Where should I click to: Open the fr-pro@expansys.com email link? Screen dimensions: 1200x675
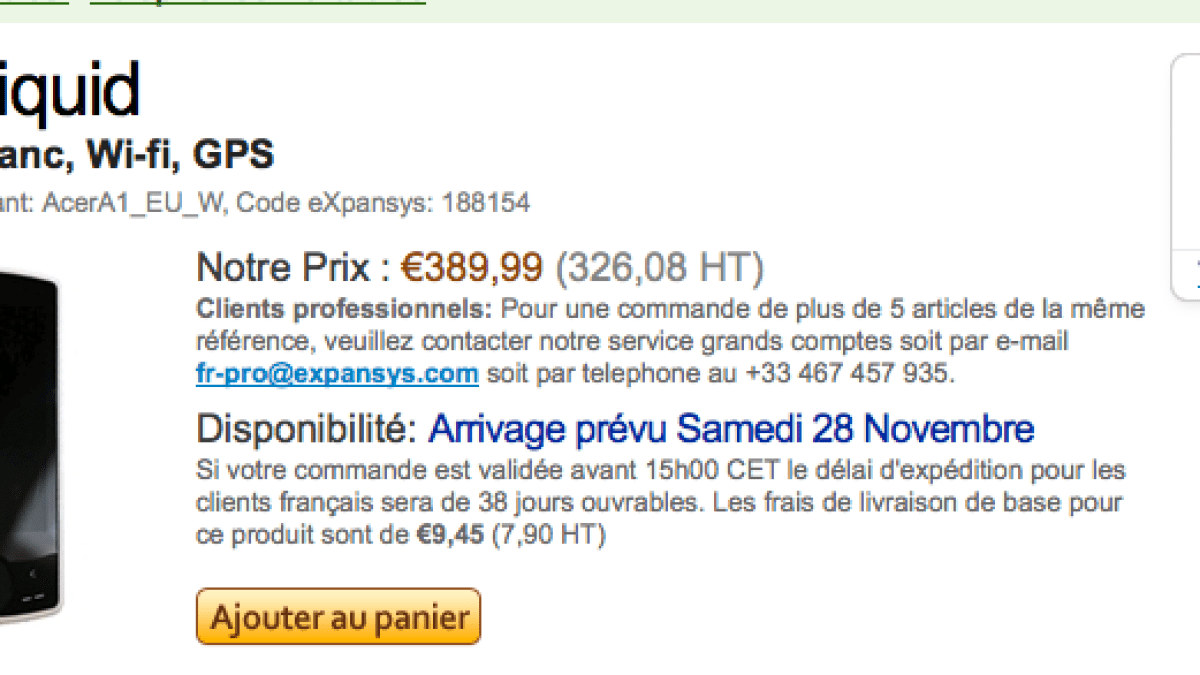(337, 374)
